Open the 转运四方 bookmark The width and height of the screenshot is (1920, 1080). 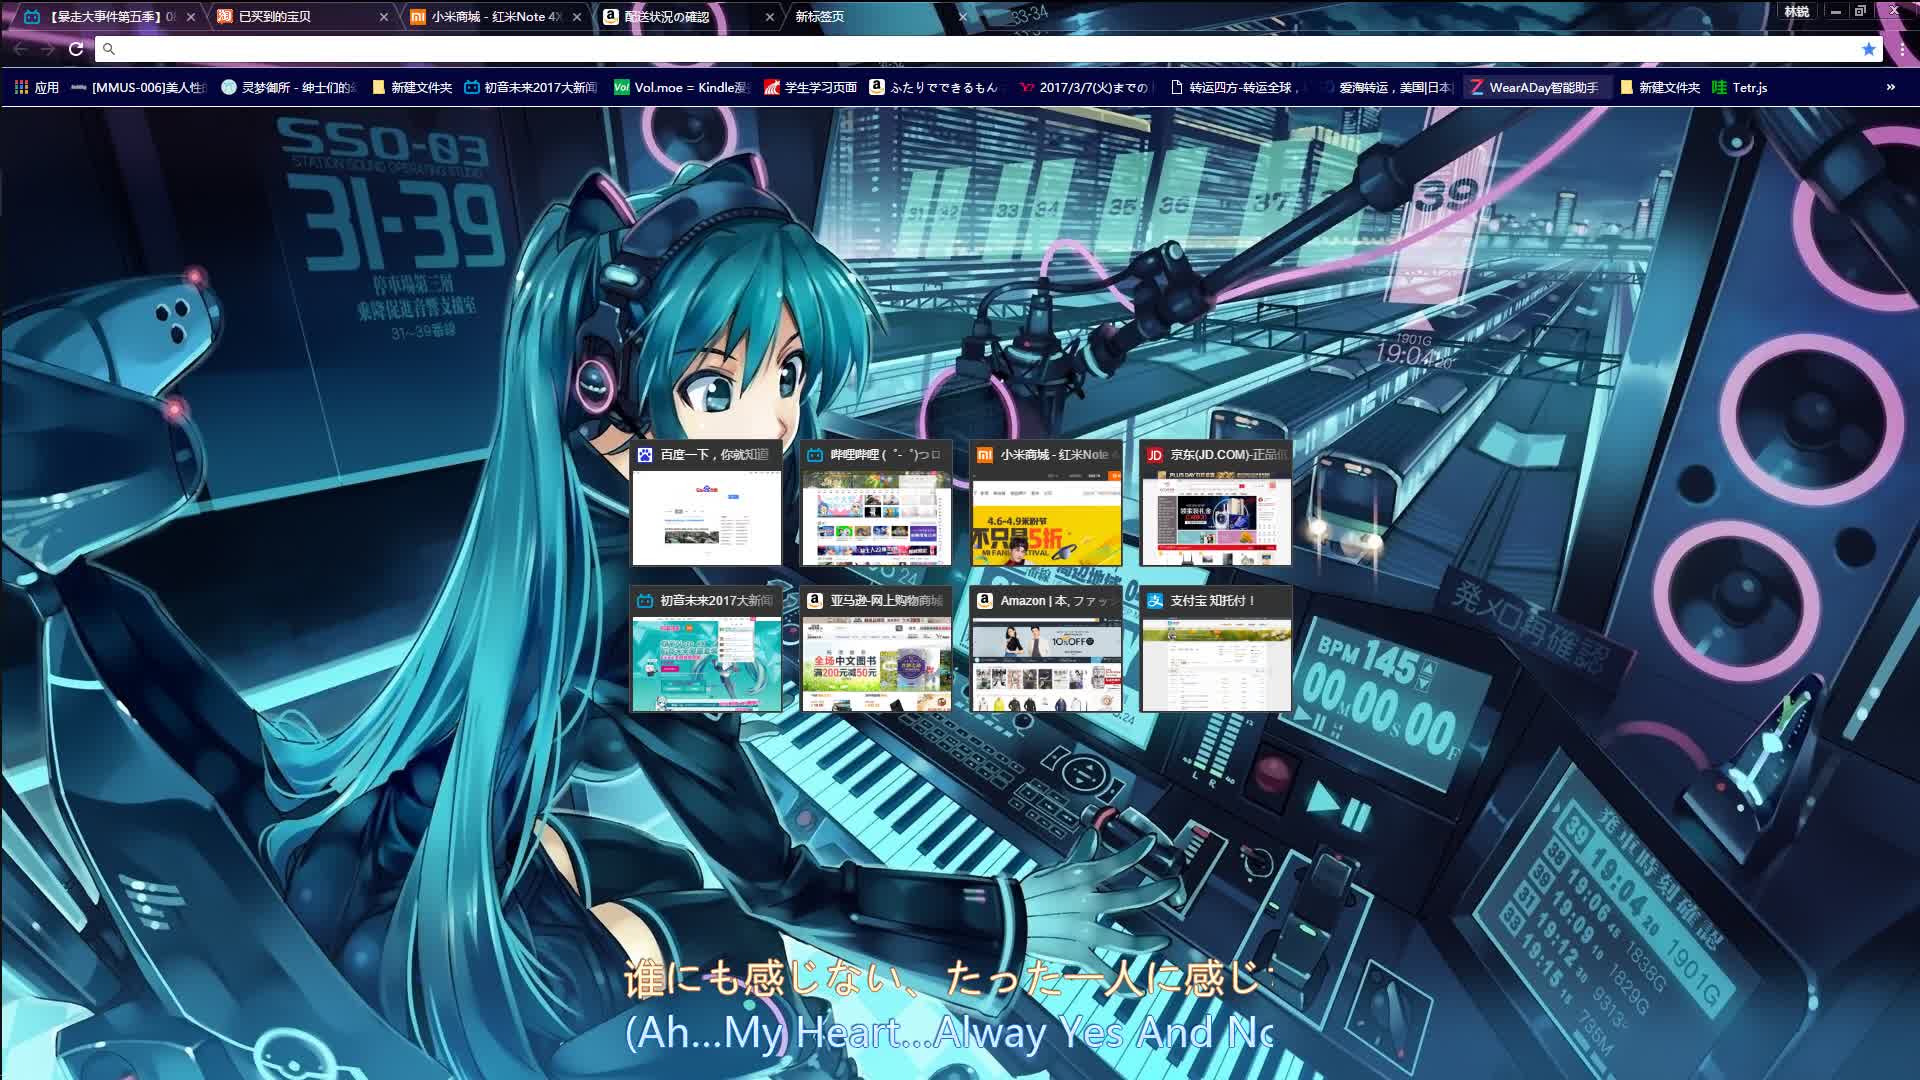(x=1236, y=87)
